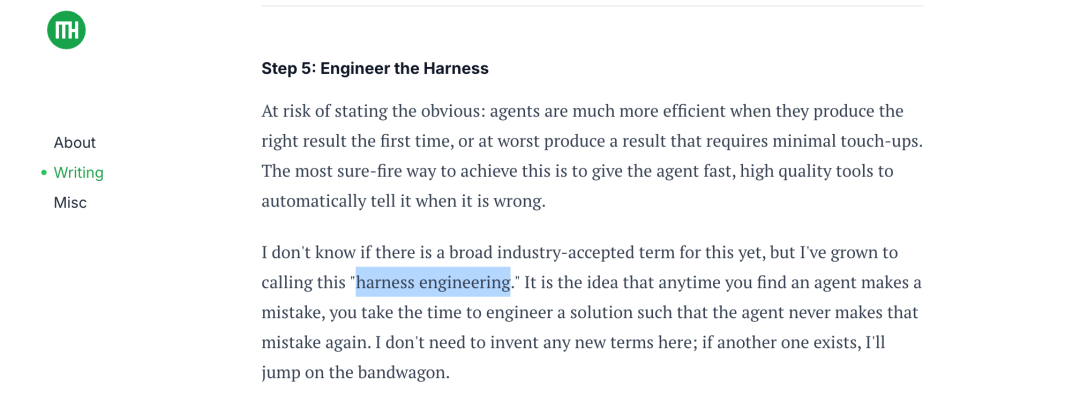Click the horizontal divider above the heading

[x=592, y=6]
